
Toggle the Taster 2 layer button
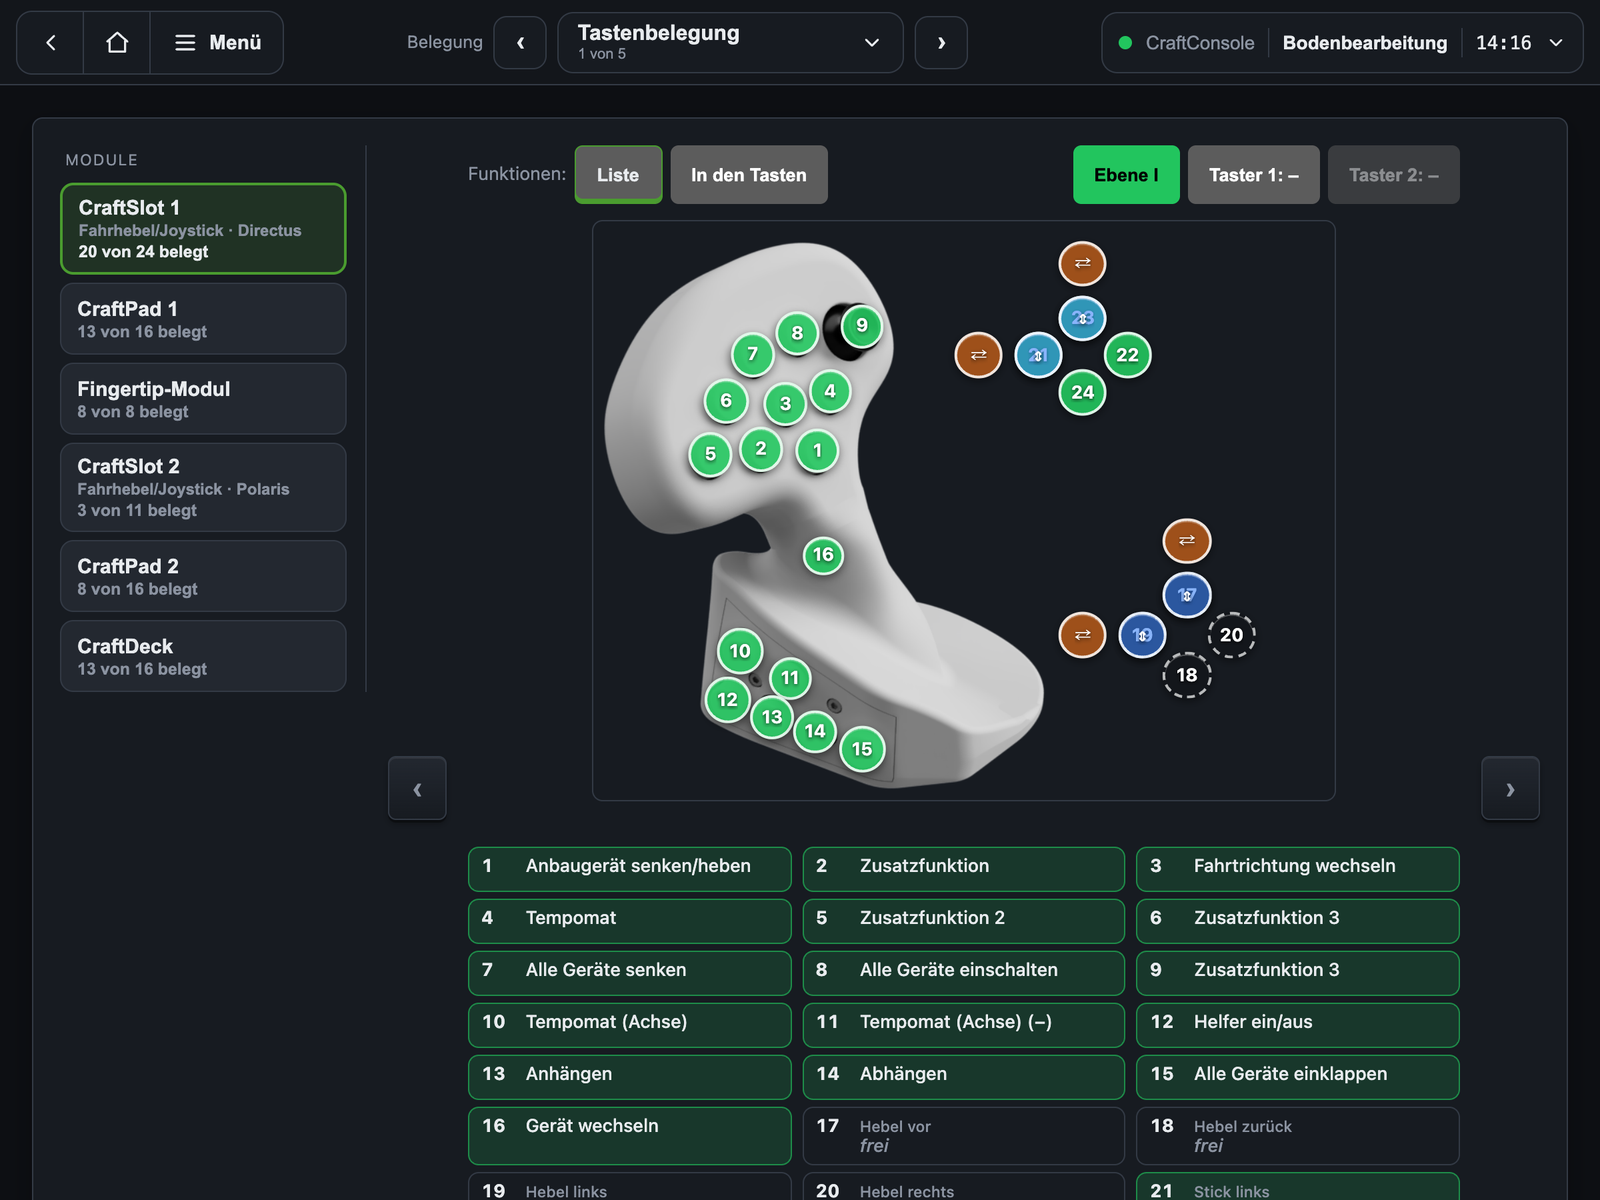click(x=1394, y=175)
